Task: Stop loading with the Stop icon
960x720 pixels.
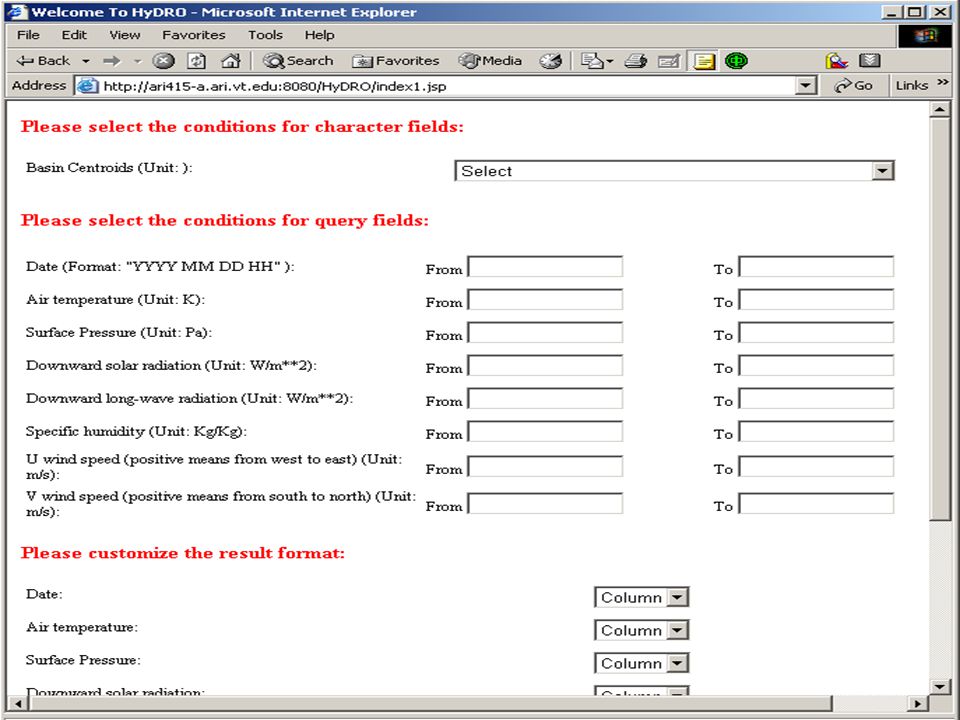Action: 163,61
